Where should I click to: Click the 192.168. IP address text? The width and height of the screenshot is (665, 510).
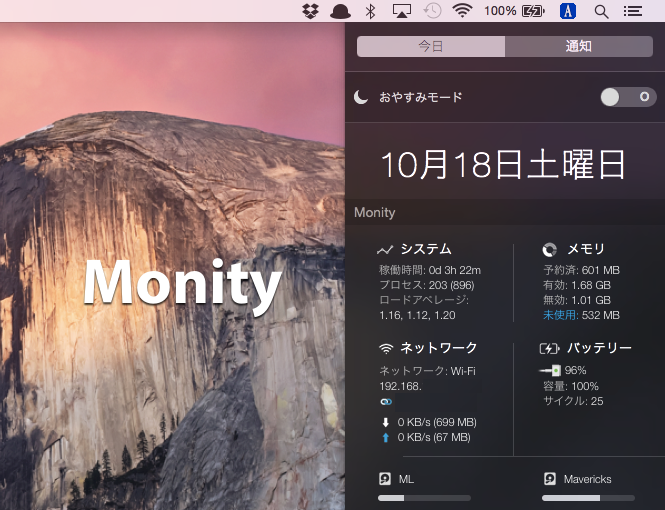400,387
